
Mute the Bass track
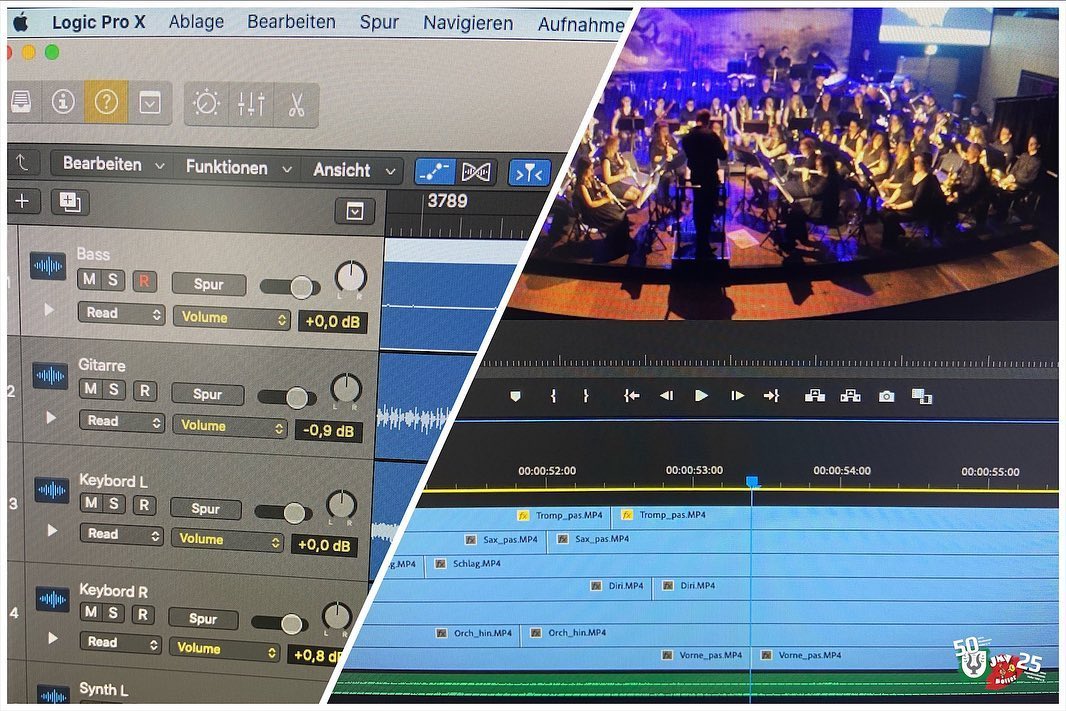click(90, 280)
